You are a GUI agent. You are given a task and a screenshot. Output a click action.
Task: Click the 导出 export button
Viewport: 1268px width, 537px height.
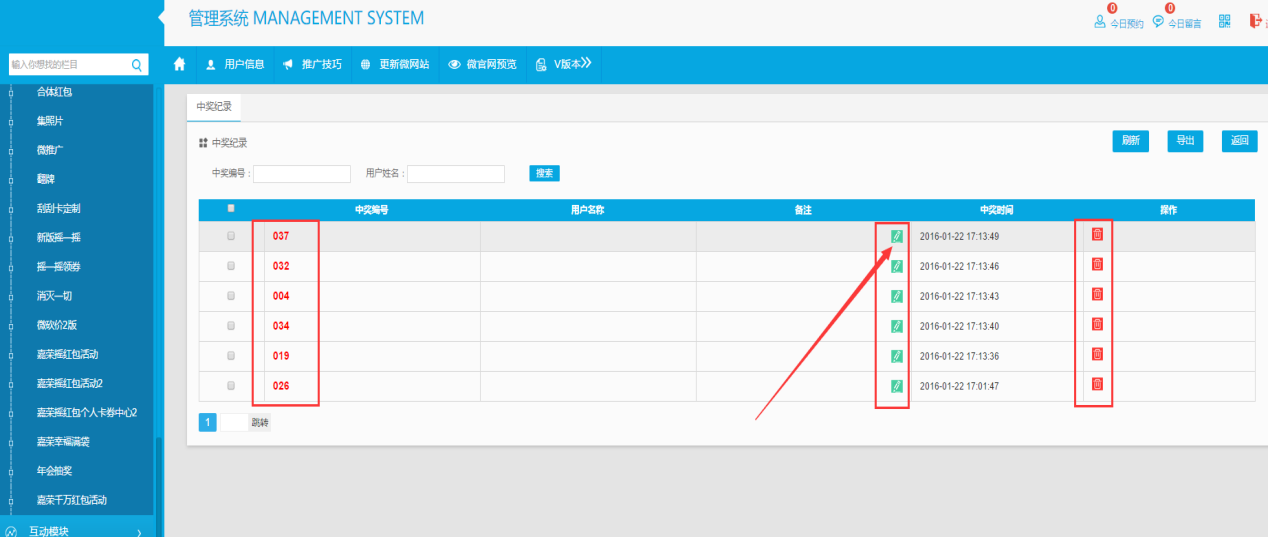click(1185, 141)
